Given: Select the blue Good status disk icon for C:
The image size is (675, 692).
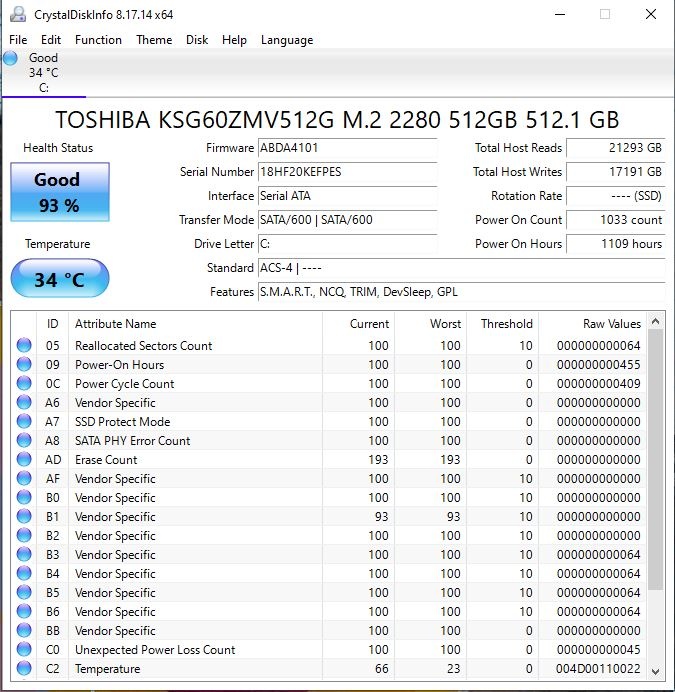Looking at the screenshot, I should [x=10, y=58].
